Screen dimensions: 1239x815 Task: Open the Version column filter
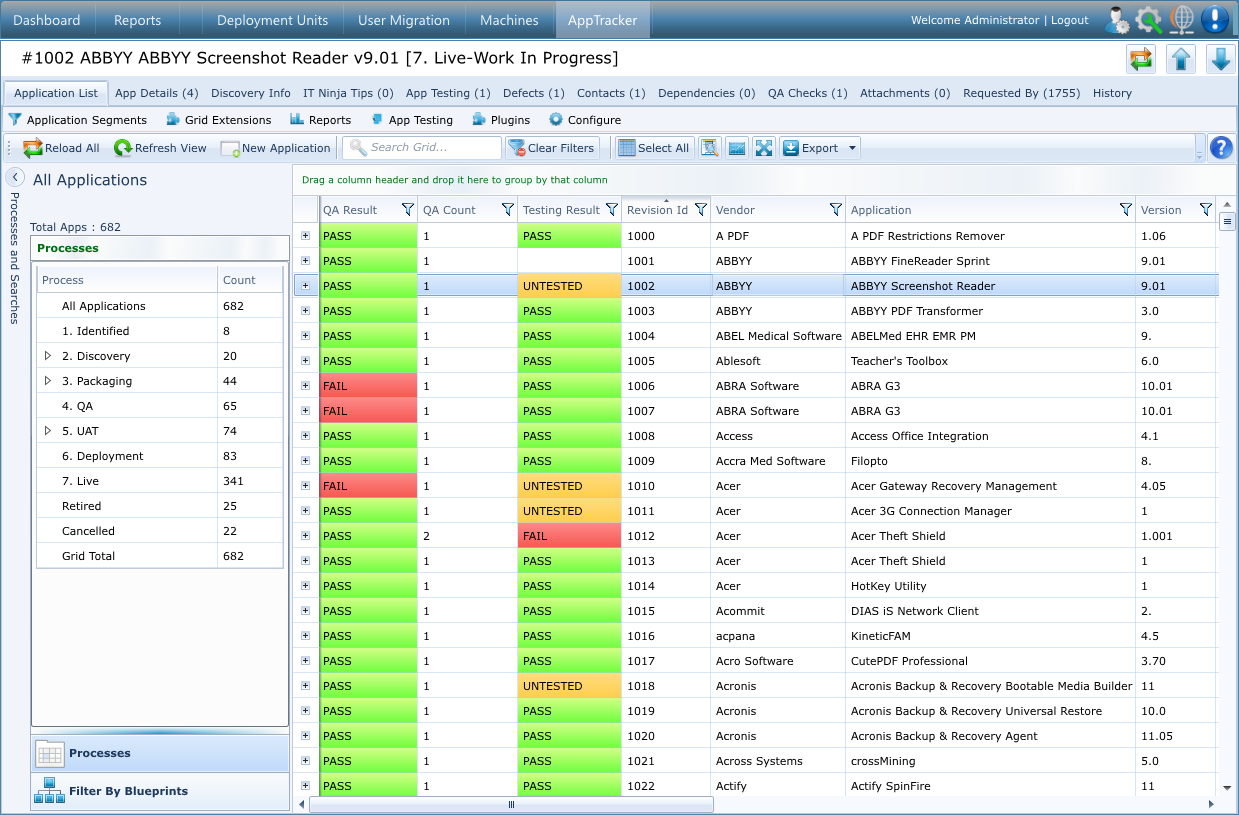(x=1205, y=210)
